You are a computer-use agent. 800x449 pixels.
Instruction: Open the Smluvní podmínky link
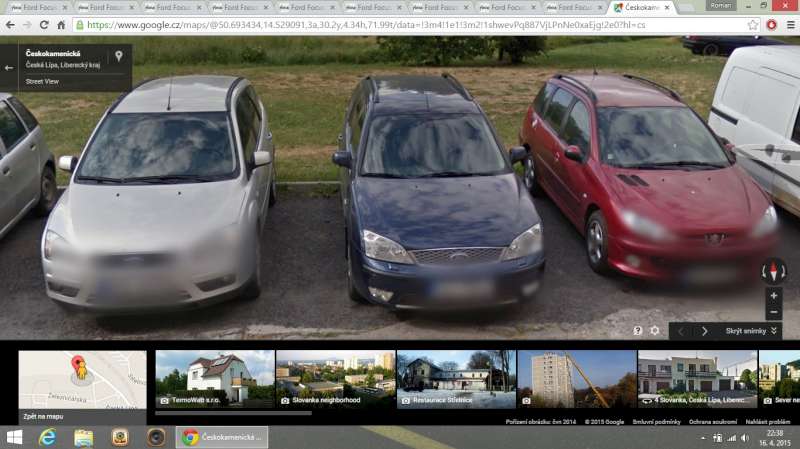(x=656, y=421)
